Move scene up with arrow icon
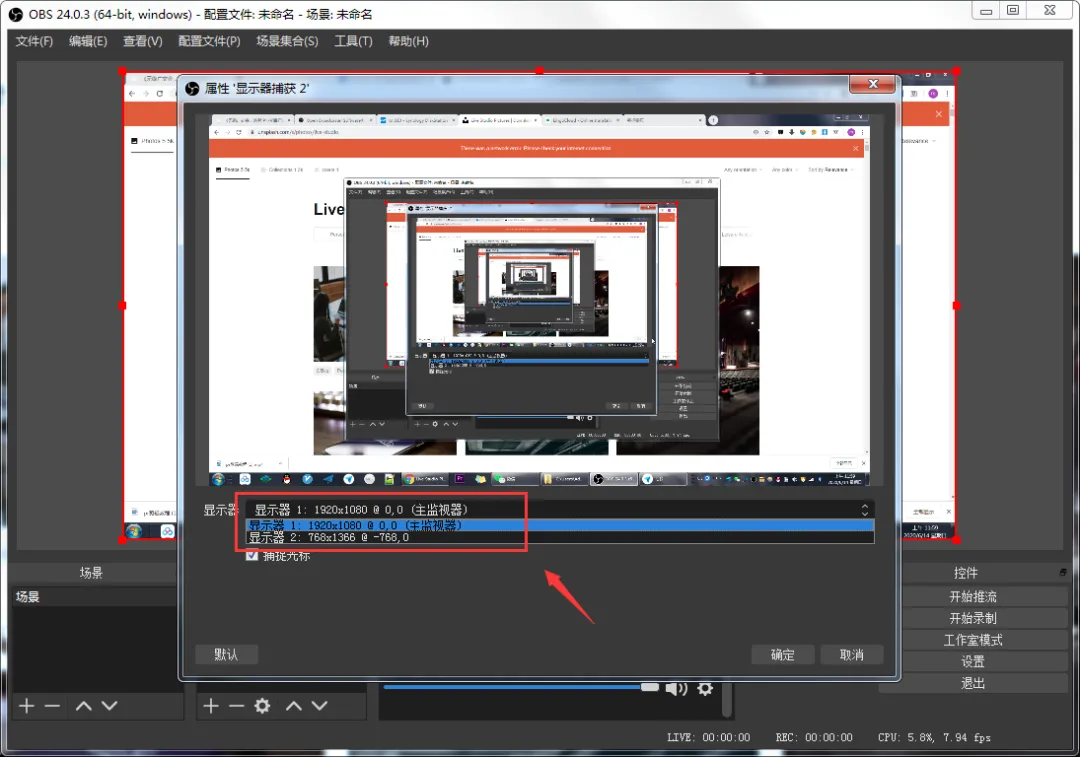 [x=83, y=706]
